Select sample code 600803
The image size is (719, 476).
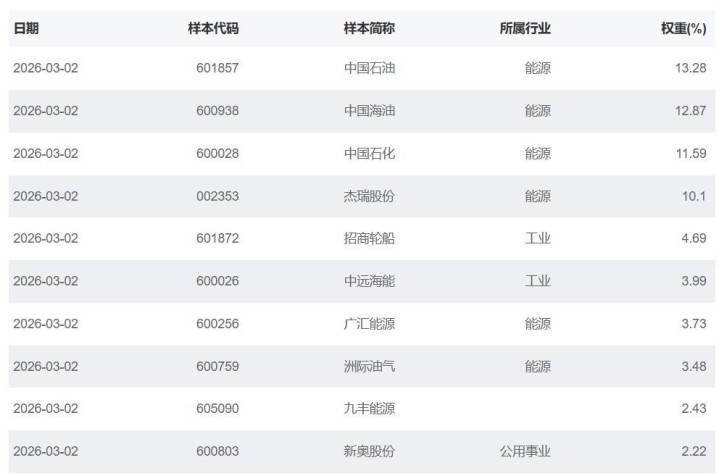217,451
